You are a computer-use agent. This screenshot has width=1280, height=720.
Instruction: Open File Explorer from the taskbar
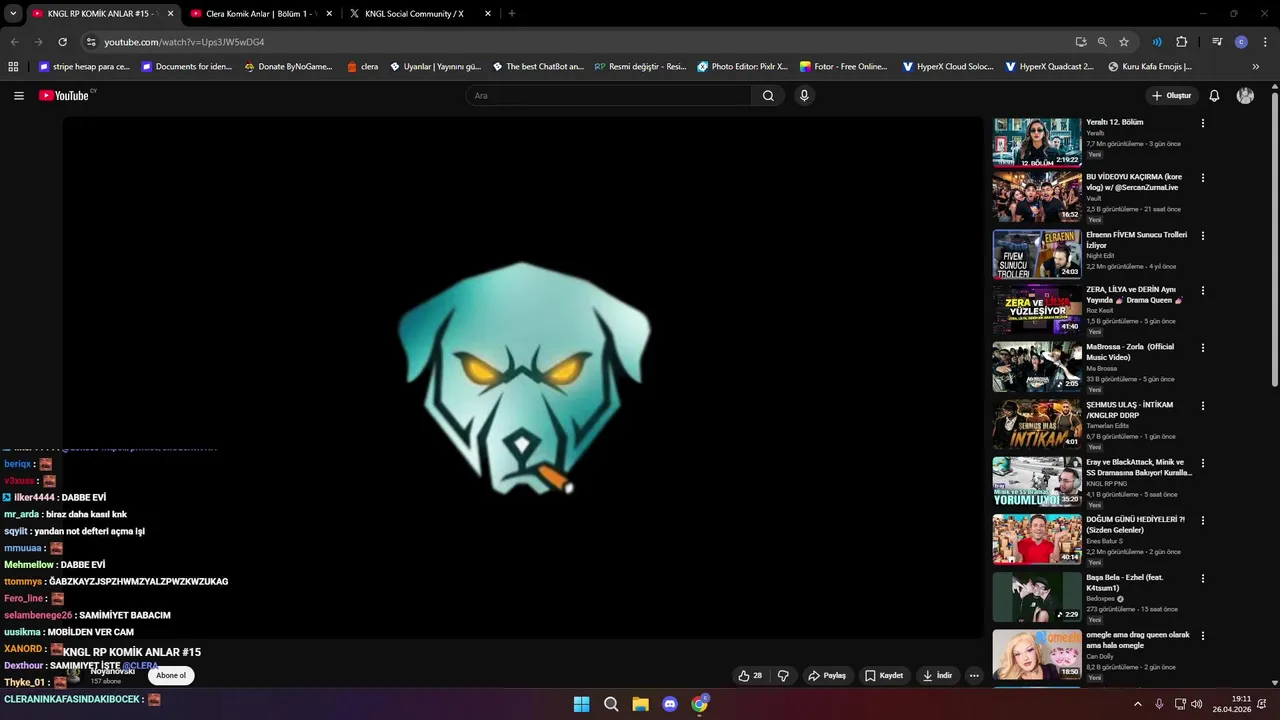click(x=640, y=704)
